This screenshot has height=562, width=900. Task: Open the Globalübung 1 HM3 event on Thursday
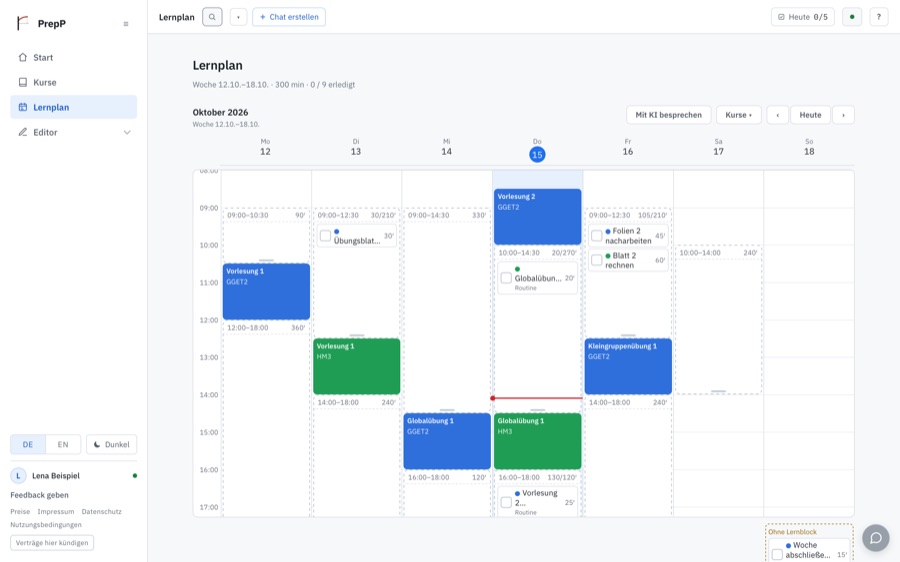(537, 441)
